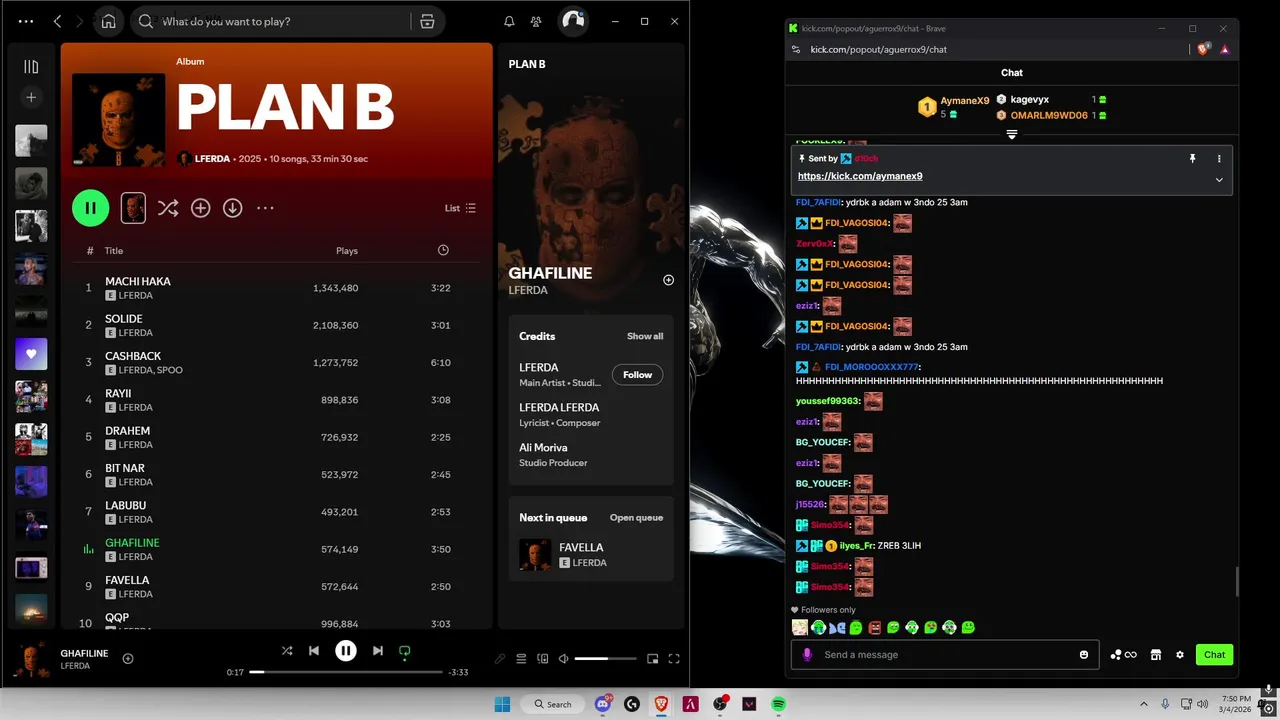Open Spotify Home via the house icon
The width and height of the screenshot is (1280, 720).
[108, 21]
